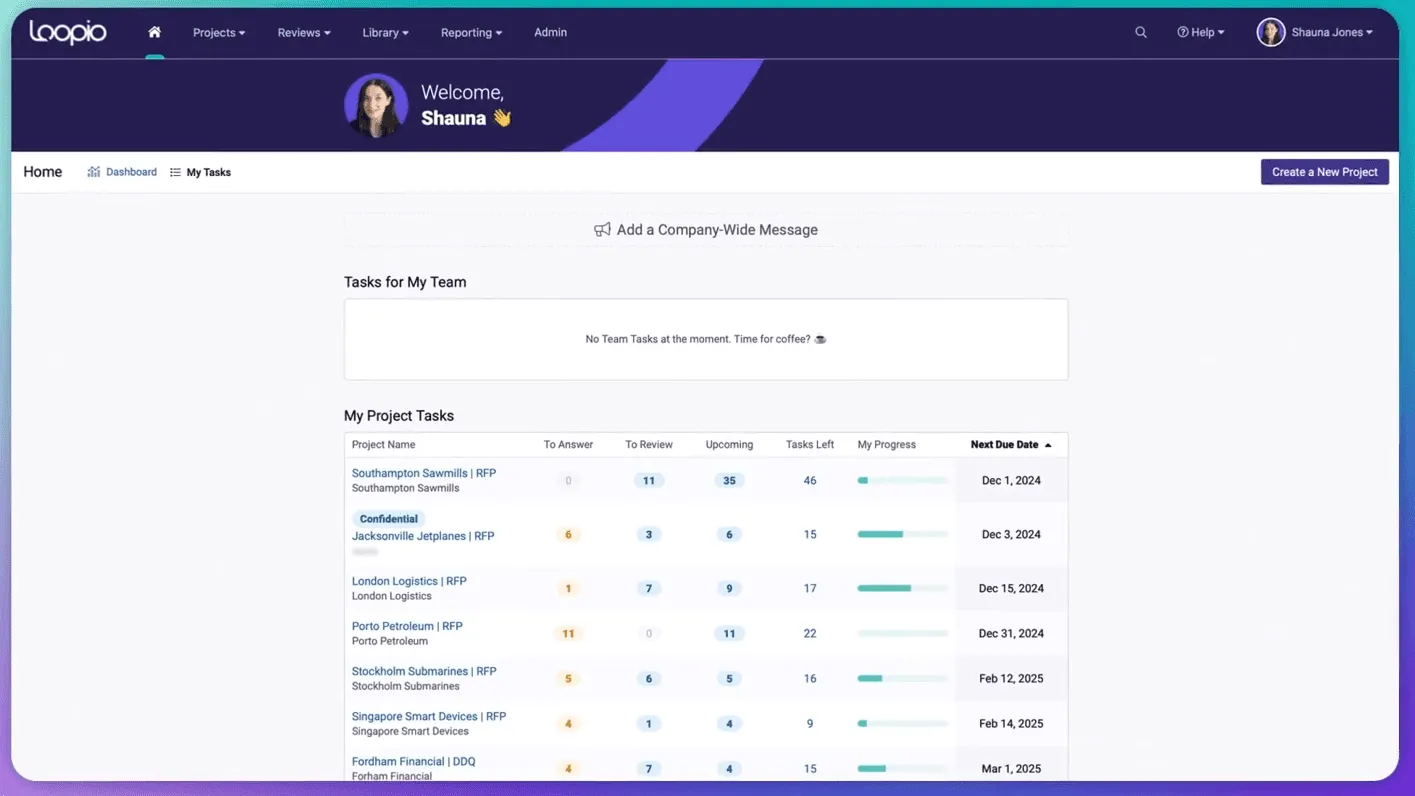Go to Home via house icon
Image resolution: width=1415 pixels, height=796 pixels.
[154, 32]
